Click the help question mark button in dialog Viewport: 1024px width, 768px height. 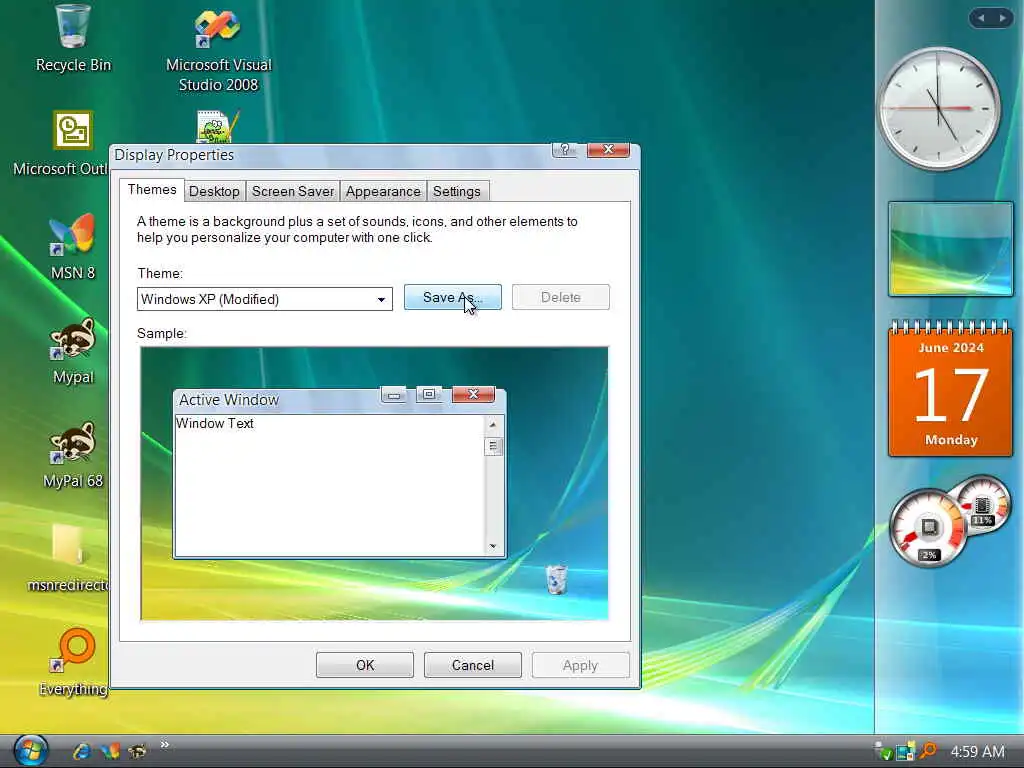[x=565, y=150]
